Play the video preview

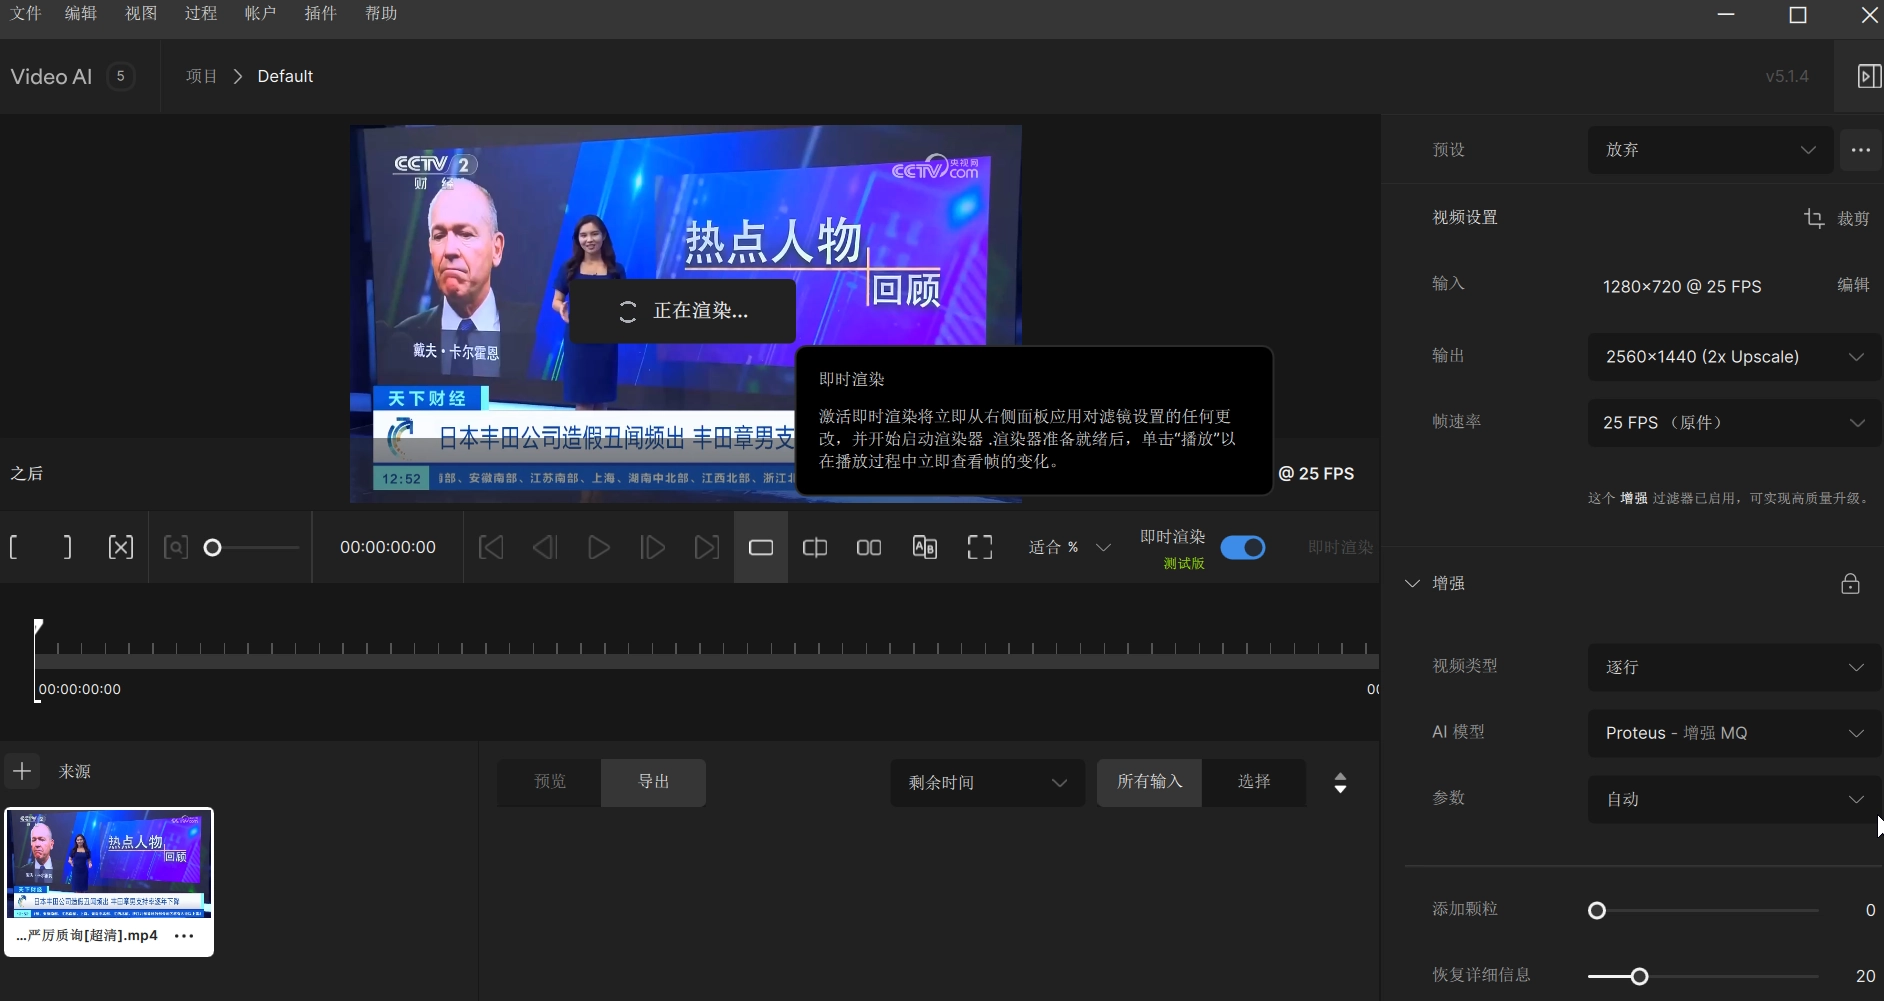[x=599, y=547]
